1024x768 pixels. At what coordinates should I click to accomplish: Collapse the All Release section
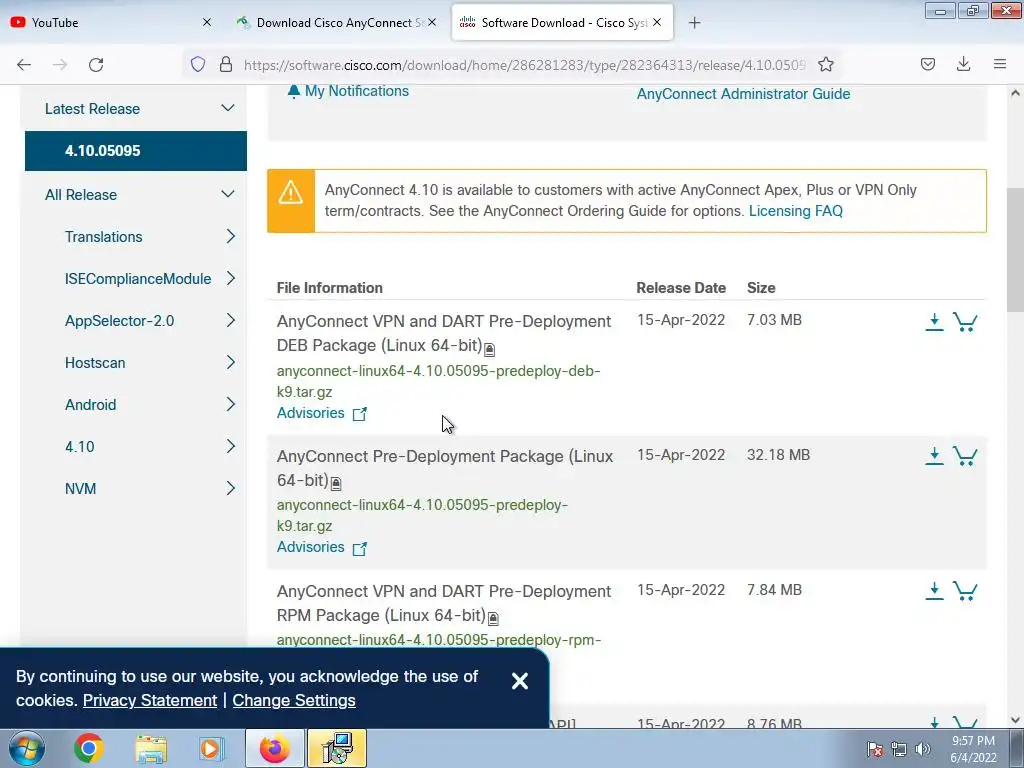(227, 194)
